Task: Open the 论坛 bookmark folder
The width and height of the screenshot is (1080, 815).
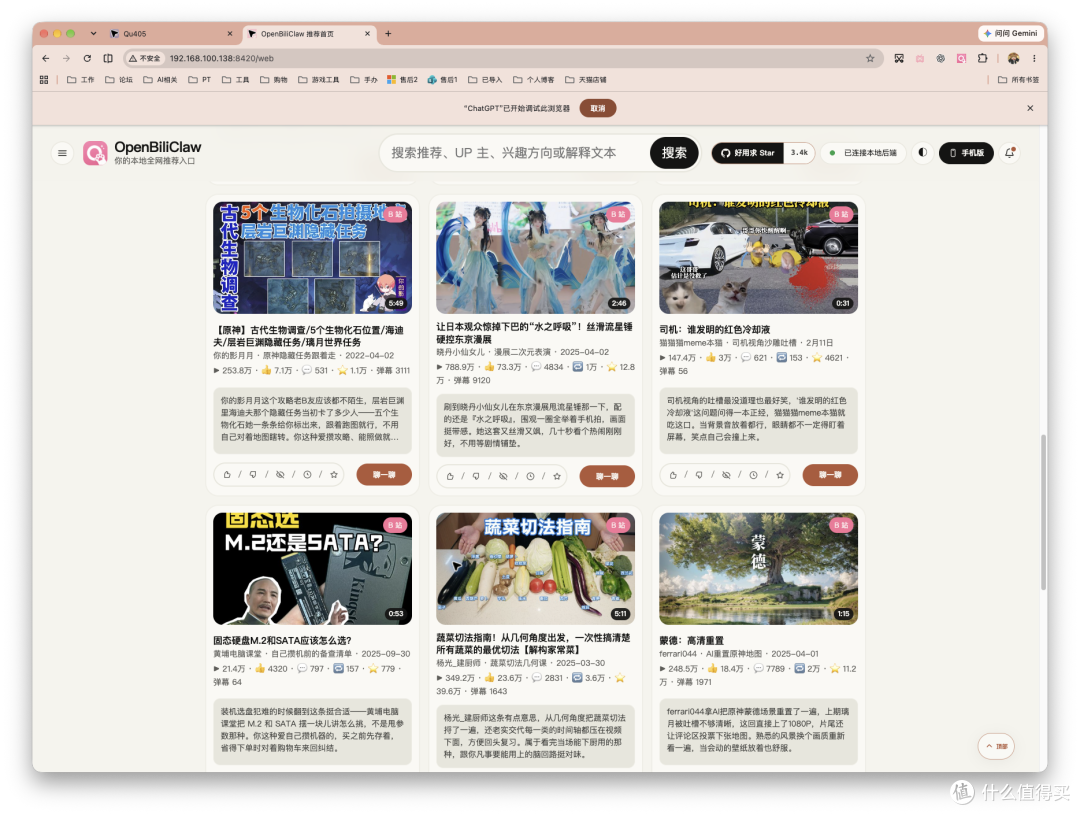Action: 118,80
